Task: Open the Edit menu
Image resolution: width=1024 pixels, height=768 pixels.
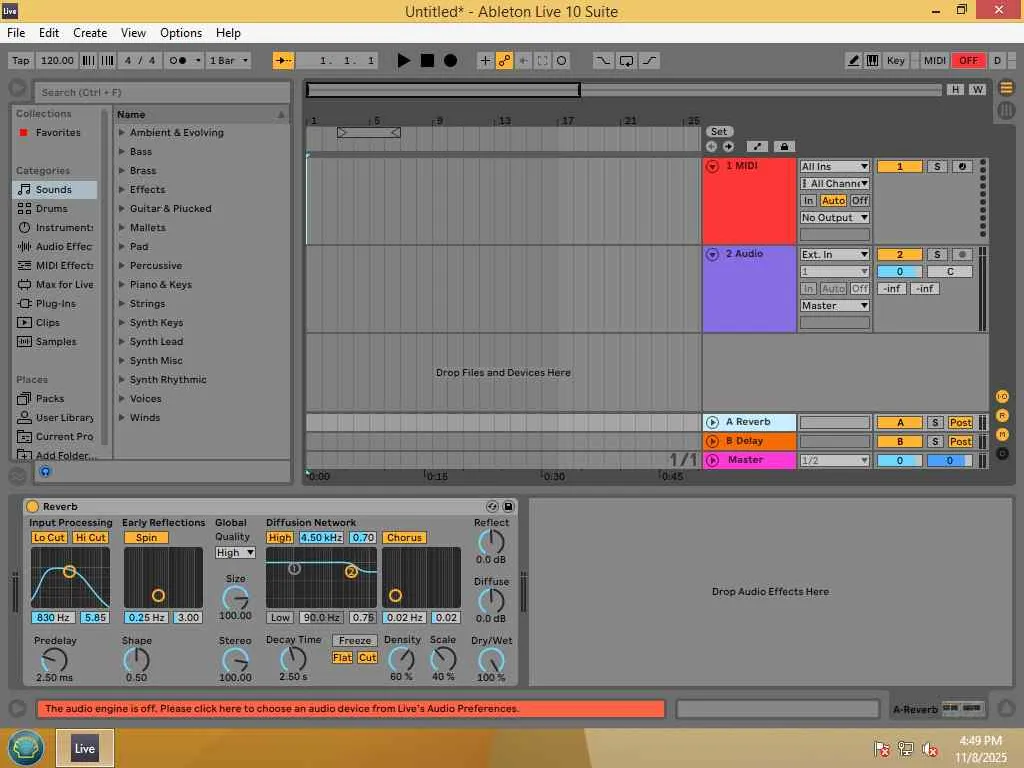Action: (49, 33)
